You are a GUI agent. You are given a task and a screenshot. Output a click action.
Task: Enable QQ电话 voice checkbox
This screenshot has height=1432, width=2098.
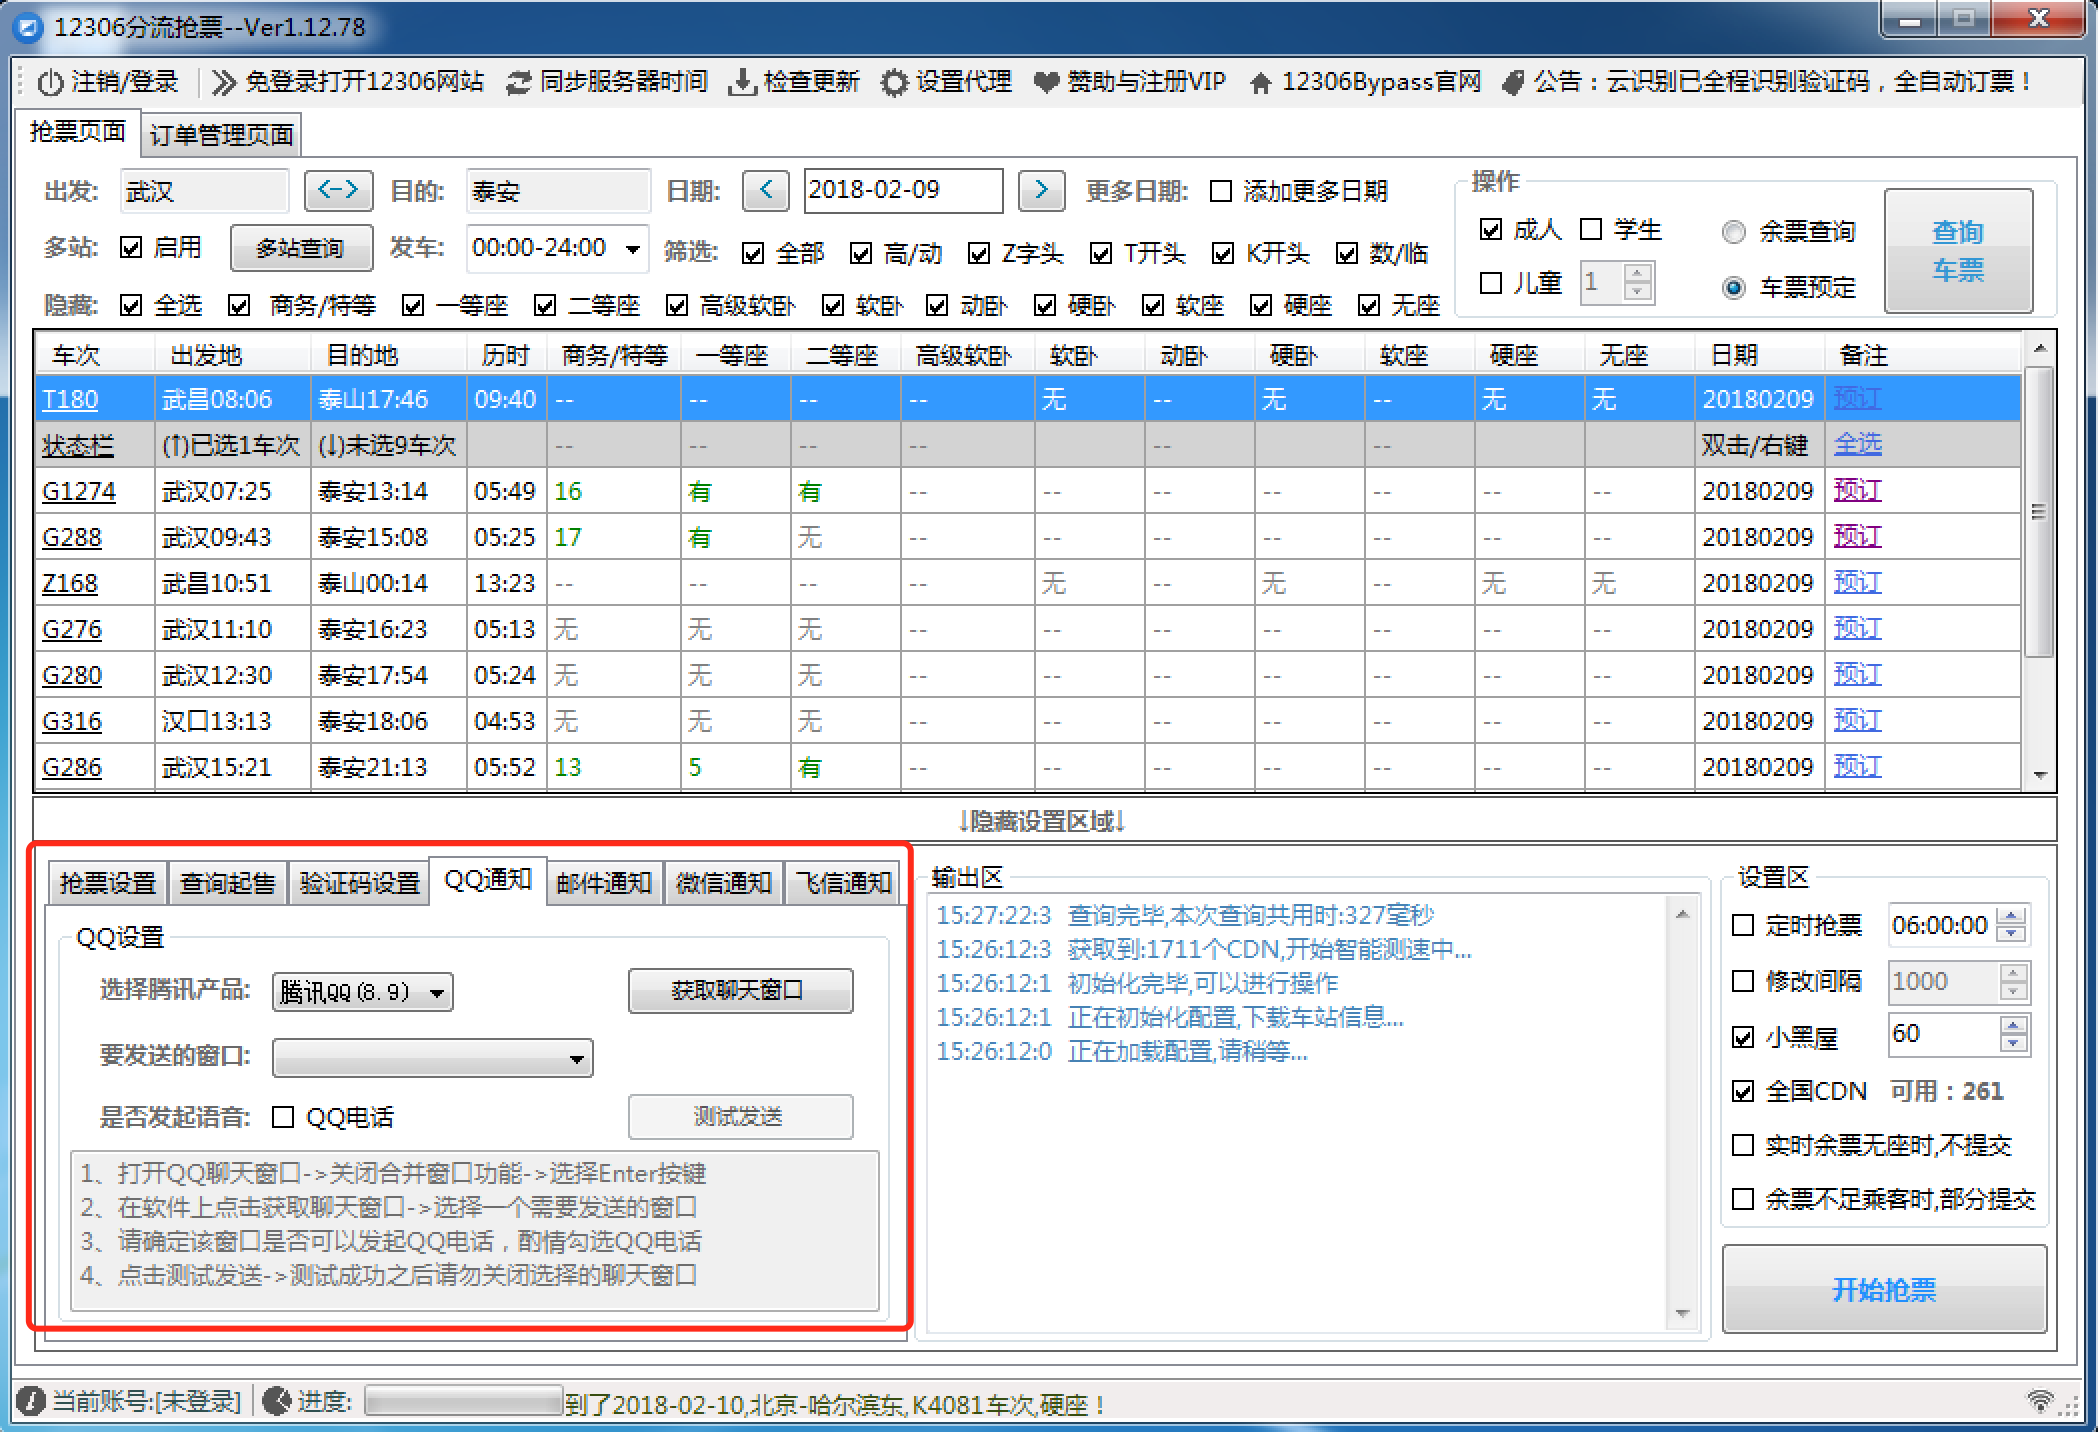pos(283,1117)
